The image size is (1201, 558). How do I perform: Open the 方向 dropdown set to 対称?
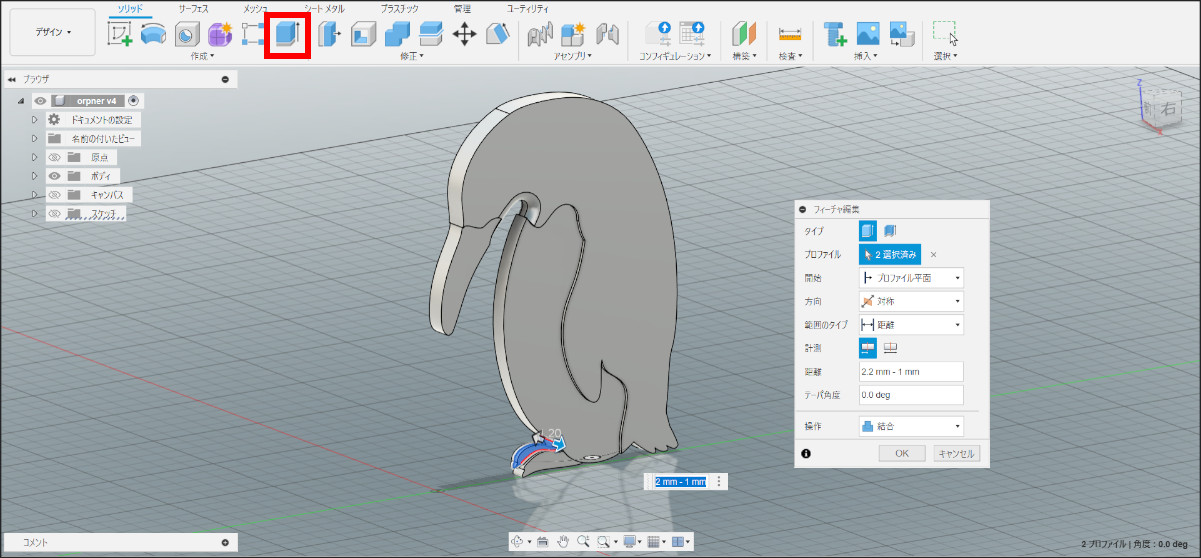pyautogui.click(x=911, y=301)
